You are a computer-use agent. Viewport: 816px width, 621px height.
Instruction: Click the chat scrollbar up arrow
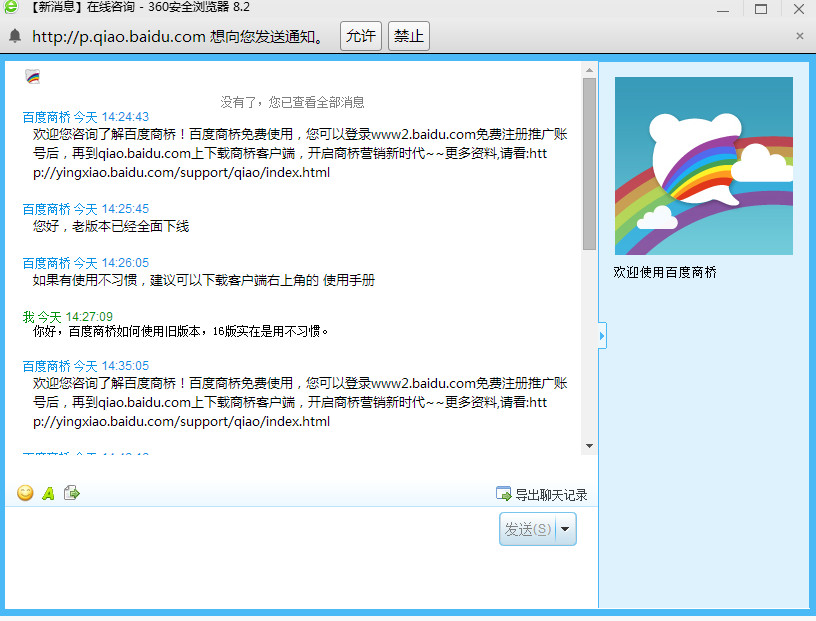coord(589,70)
